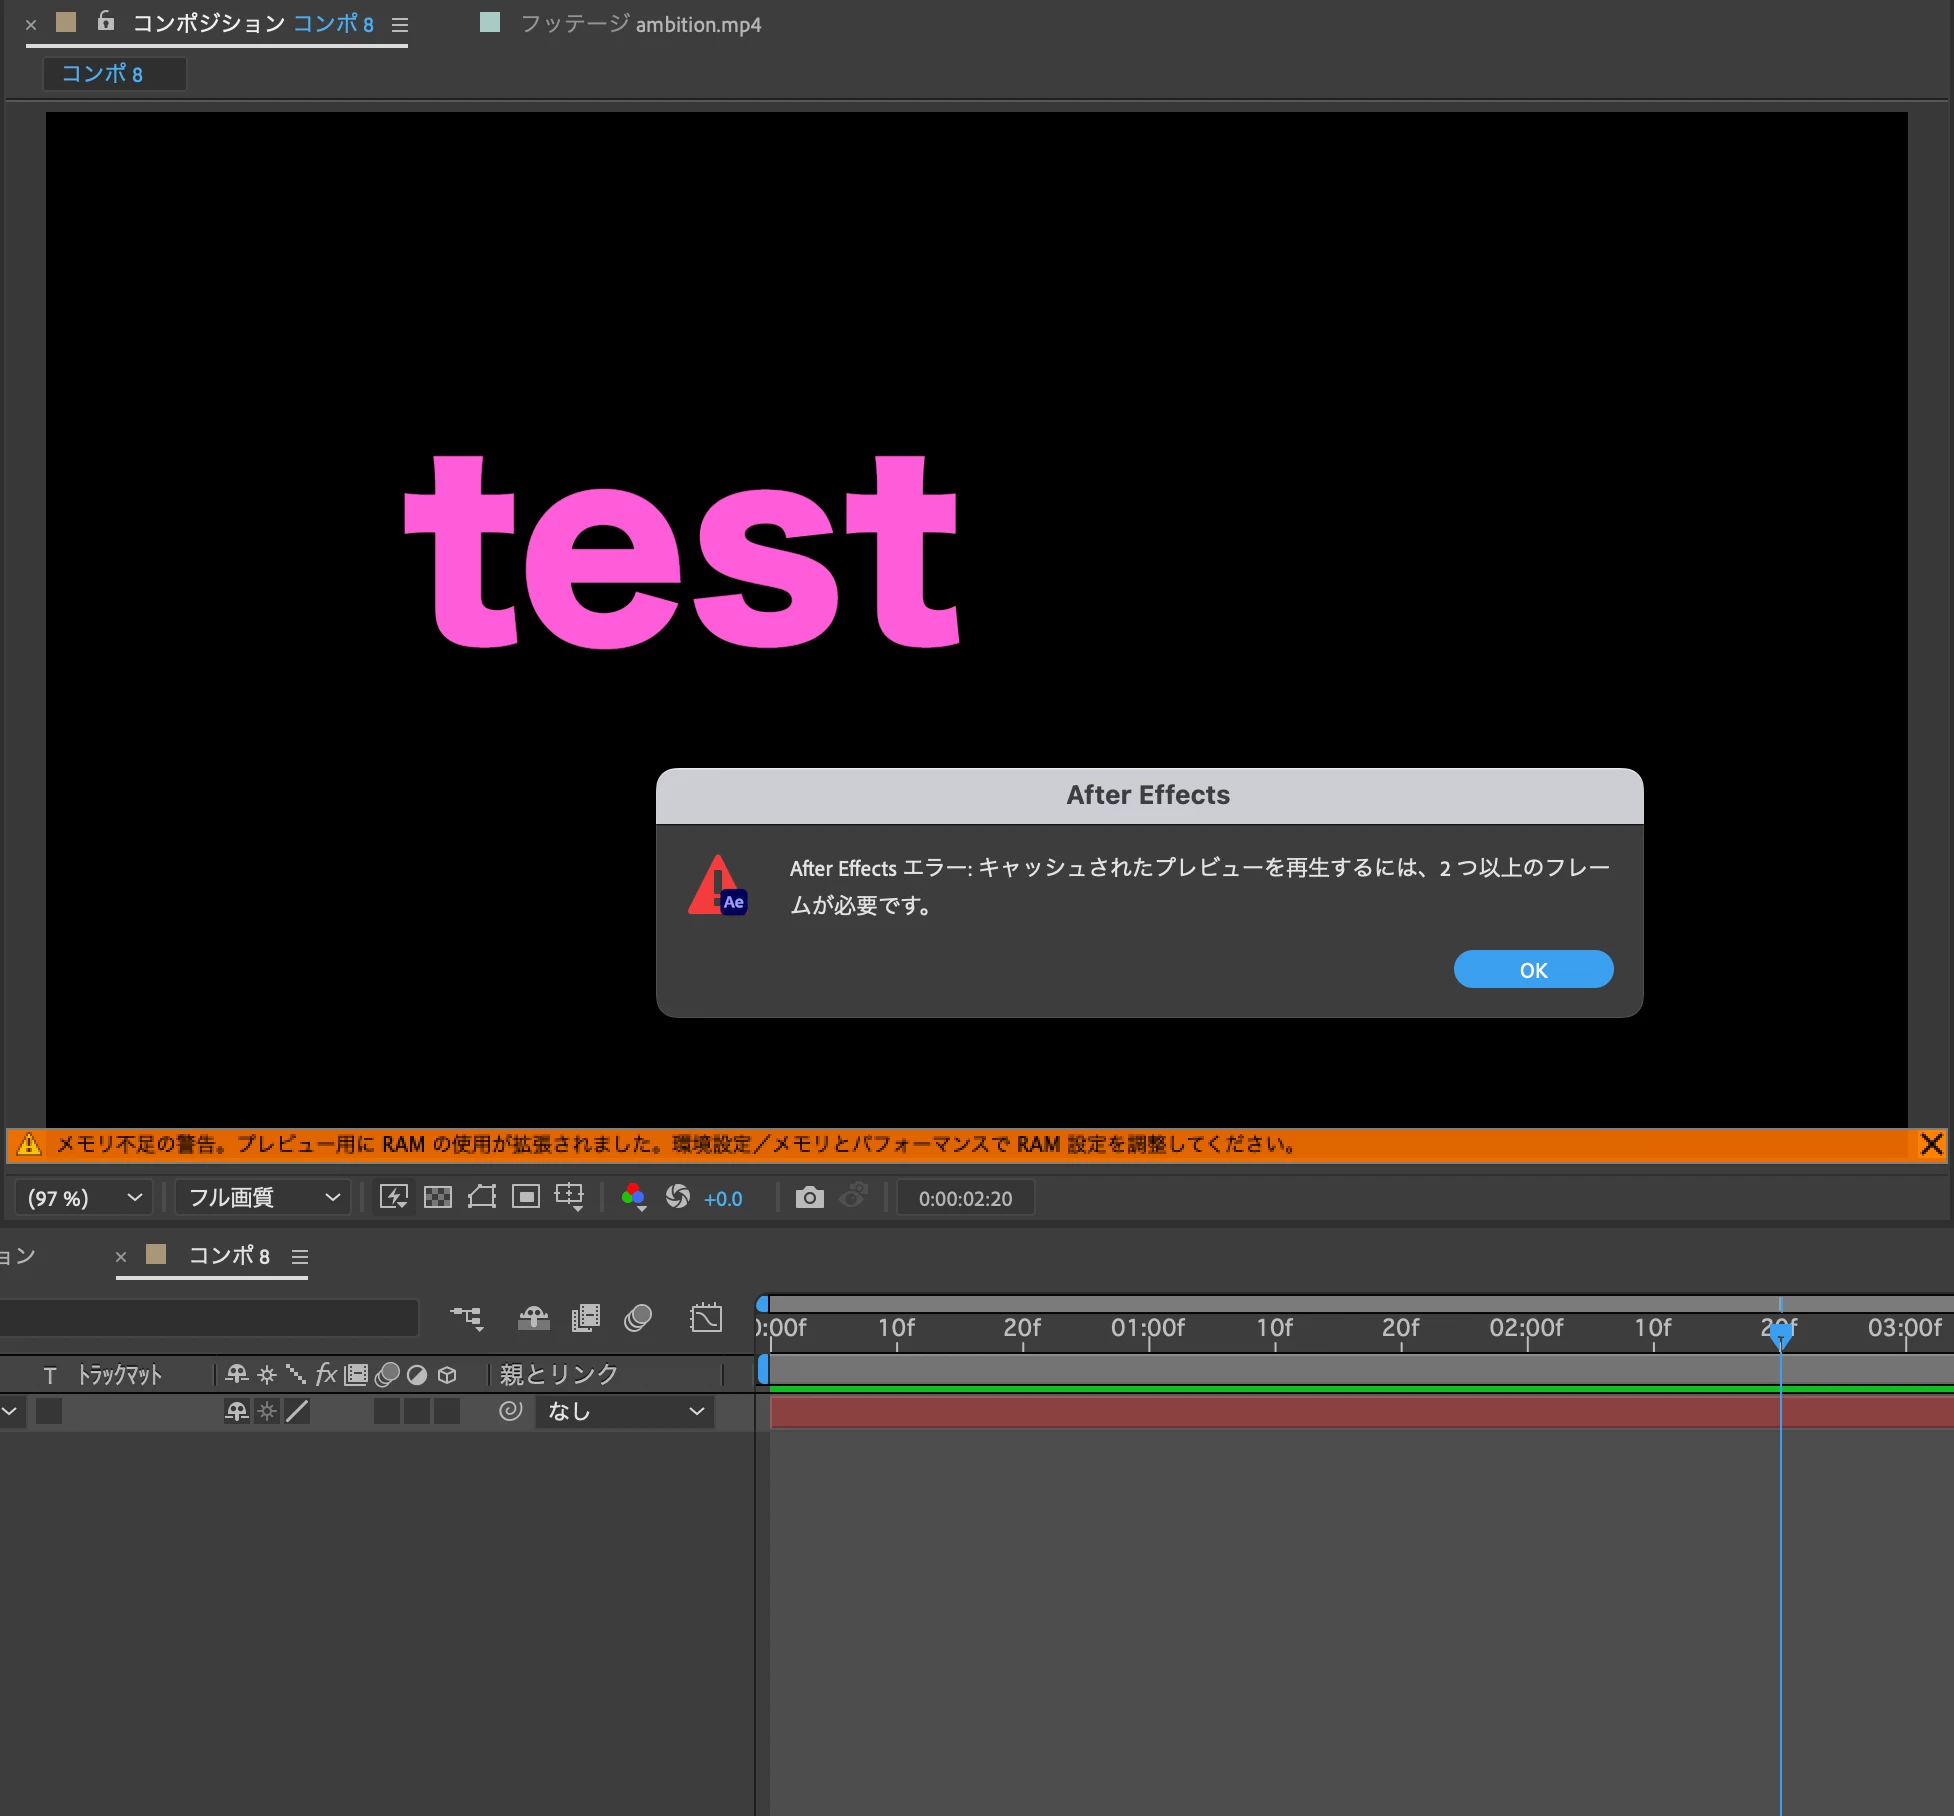Click the Region of Interest icon
The image size is (1954, 1816).
tap(526, 1197)
